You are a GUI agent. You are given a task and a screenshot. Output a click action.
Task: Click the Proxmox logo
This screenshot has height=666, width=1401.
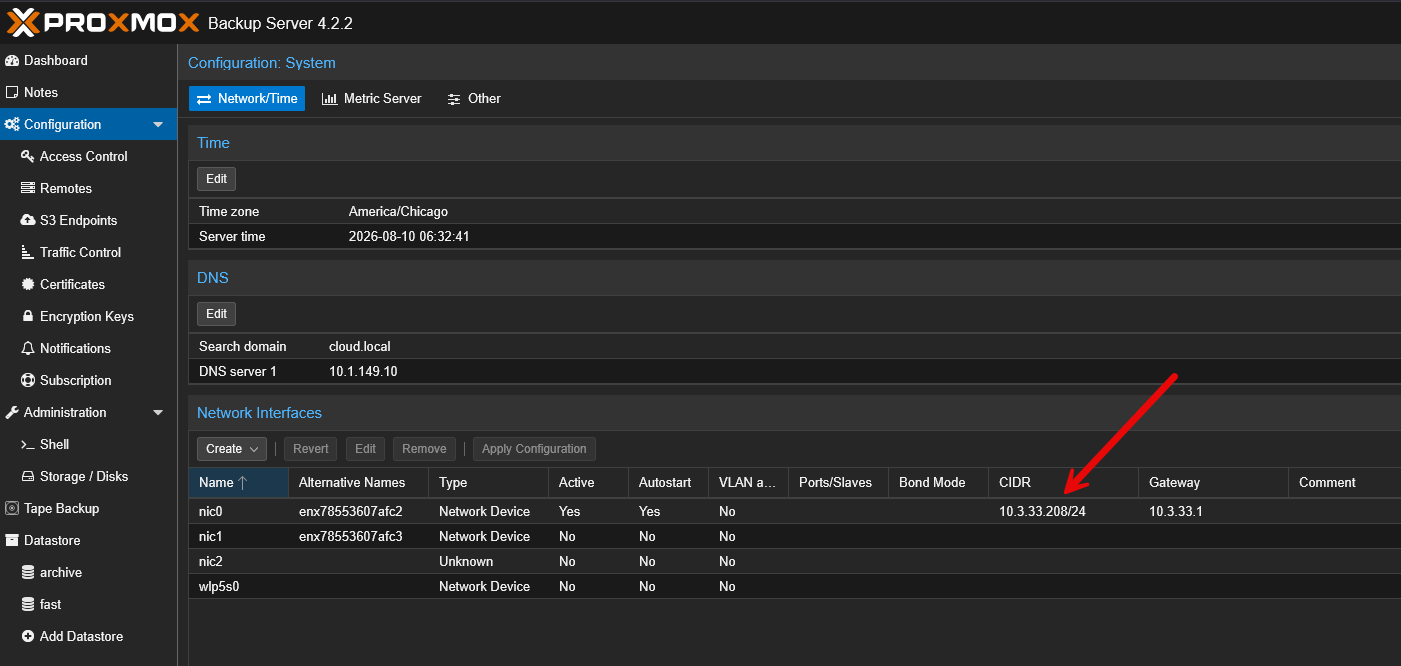click(103, 22)
